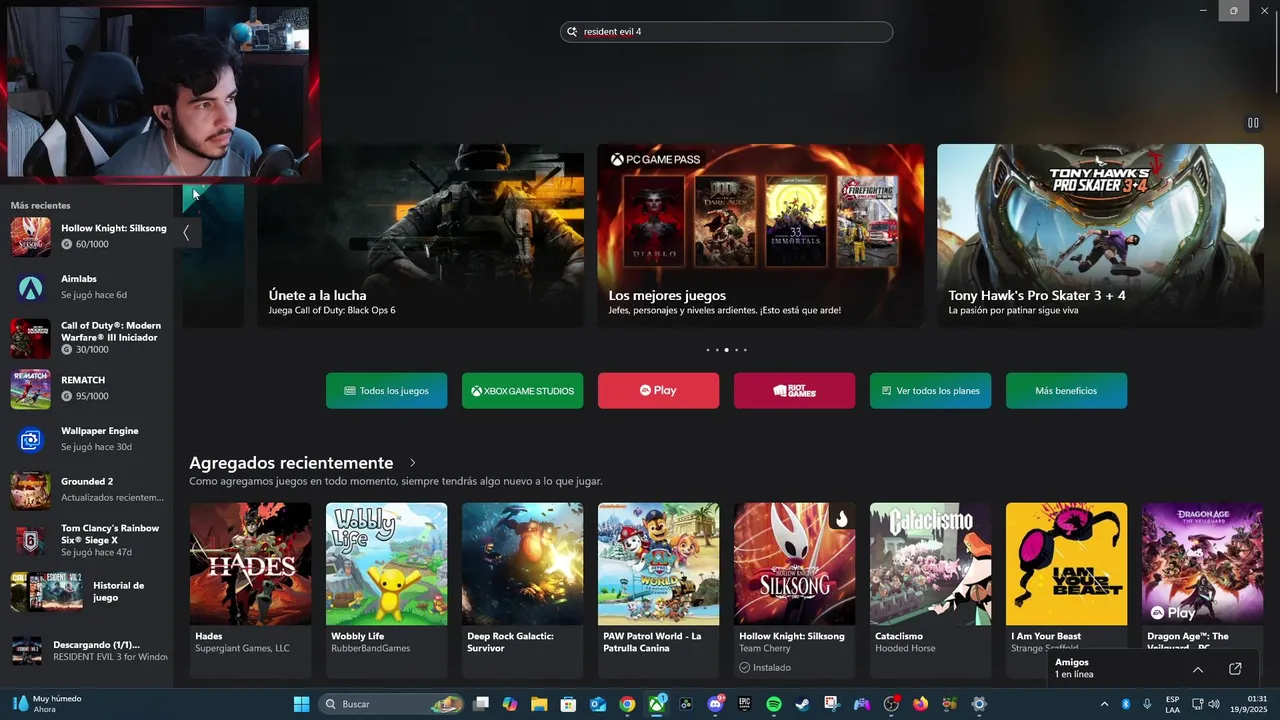Open Copilot from the taskbar
This screenshot has height=720, width=1280.
pyautogui.click(x=510, y=704)
